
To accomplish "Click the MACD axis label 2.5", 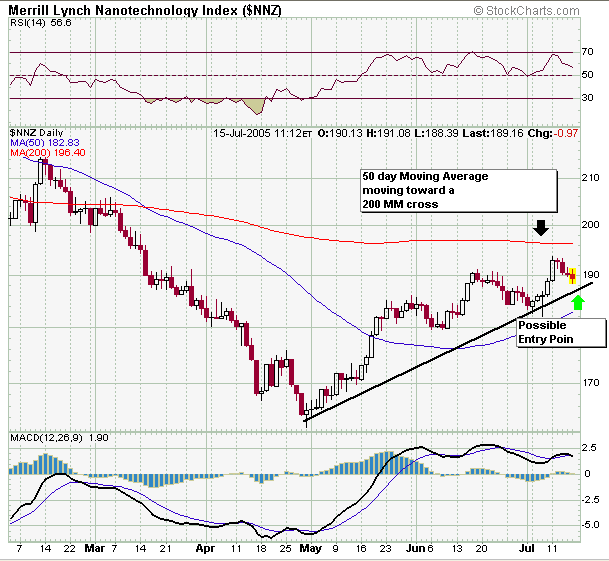I will tap(589, 448).
